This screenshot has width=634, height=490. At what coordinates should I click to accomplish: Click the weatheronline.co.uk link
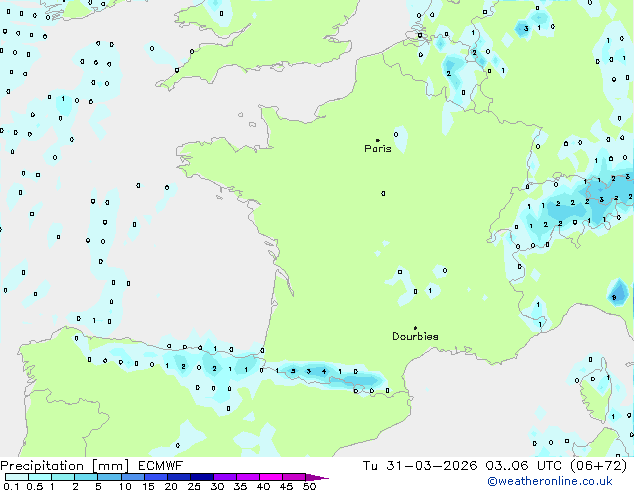click(550, 481)
